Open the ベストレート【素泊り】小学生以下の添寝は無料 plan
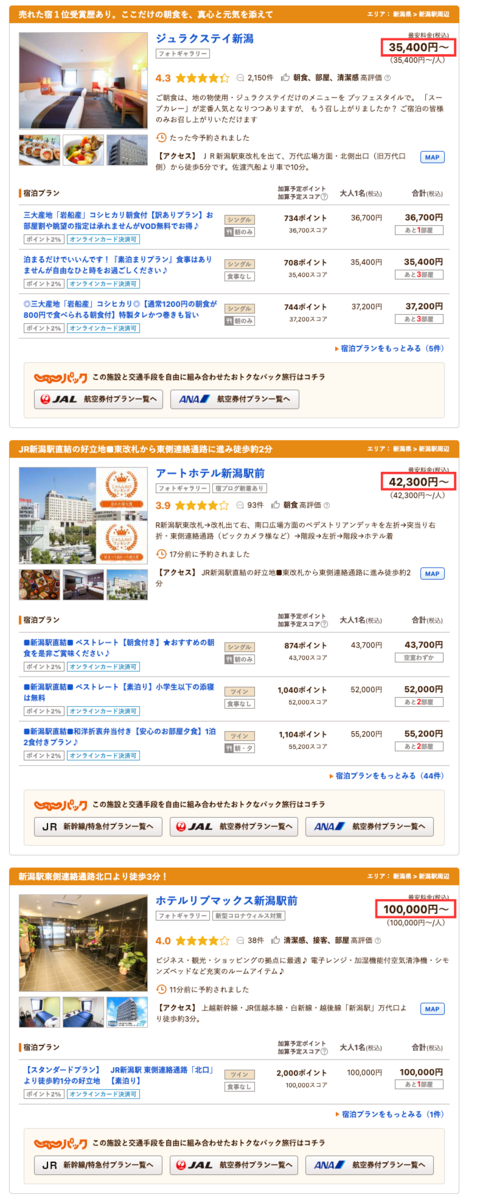The image size is (477, 1200). pyautogui.click(x=118, y=692)
